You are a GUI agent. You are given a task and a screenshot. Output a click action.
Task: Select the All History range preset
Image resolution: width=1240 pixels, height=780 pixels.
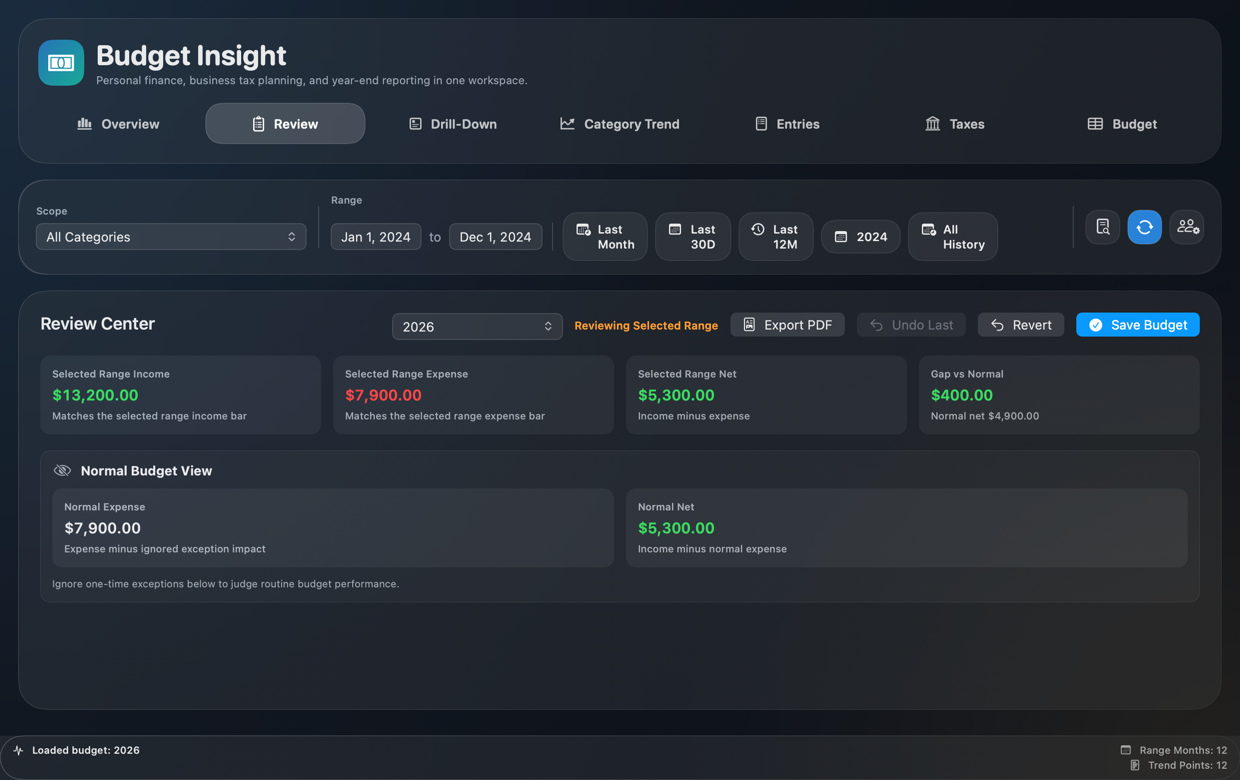click(x=953, y=237)
